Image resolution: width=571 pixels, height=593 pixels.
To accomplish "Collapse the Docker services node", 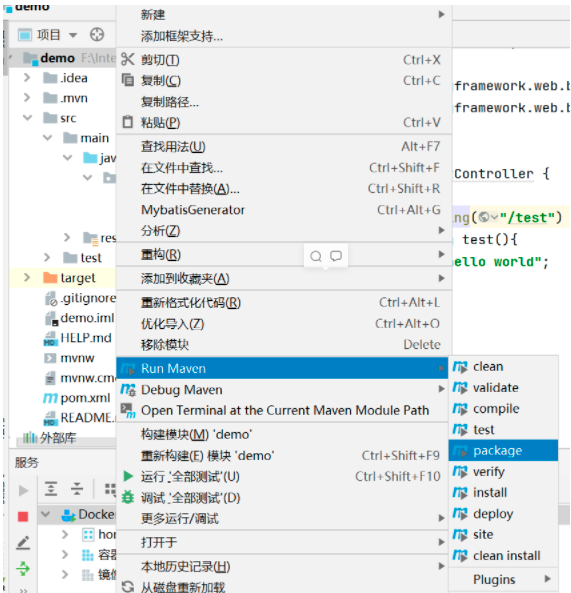I will (x=45, y=514).
